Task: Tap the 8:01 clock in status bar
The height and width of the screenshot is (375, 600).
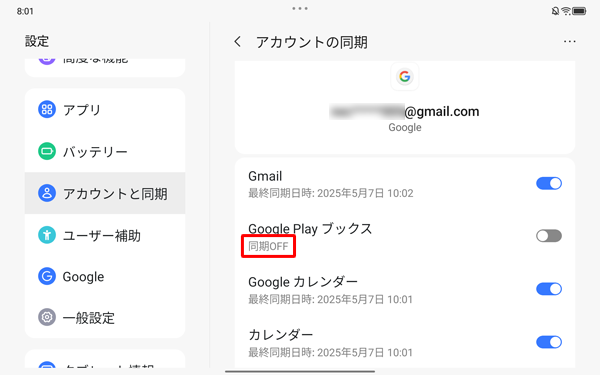Action: tap(25, 11)
